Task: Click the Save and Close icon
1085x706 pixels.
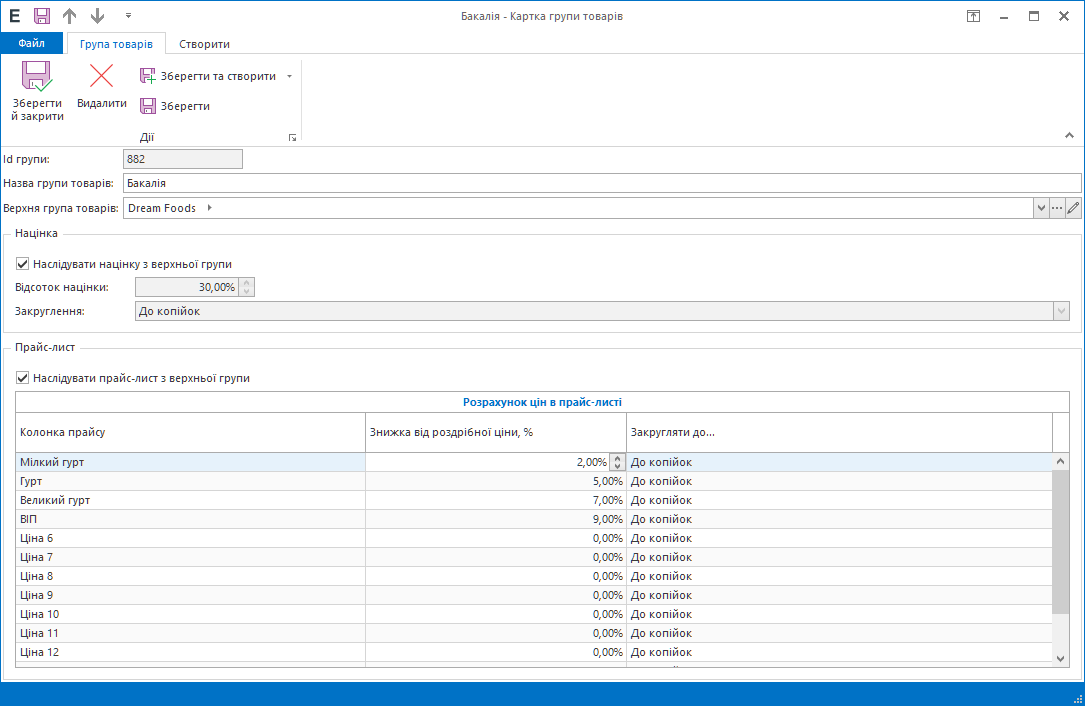Action: click(x=37, y=78)
